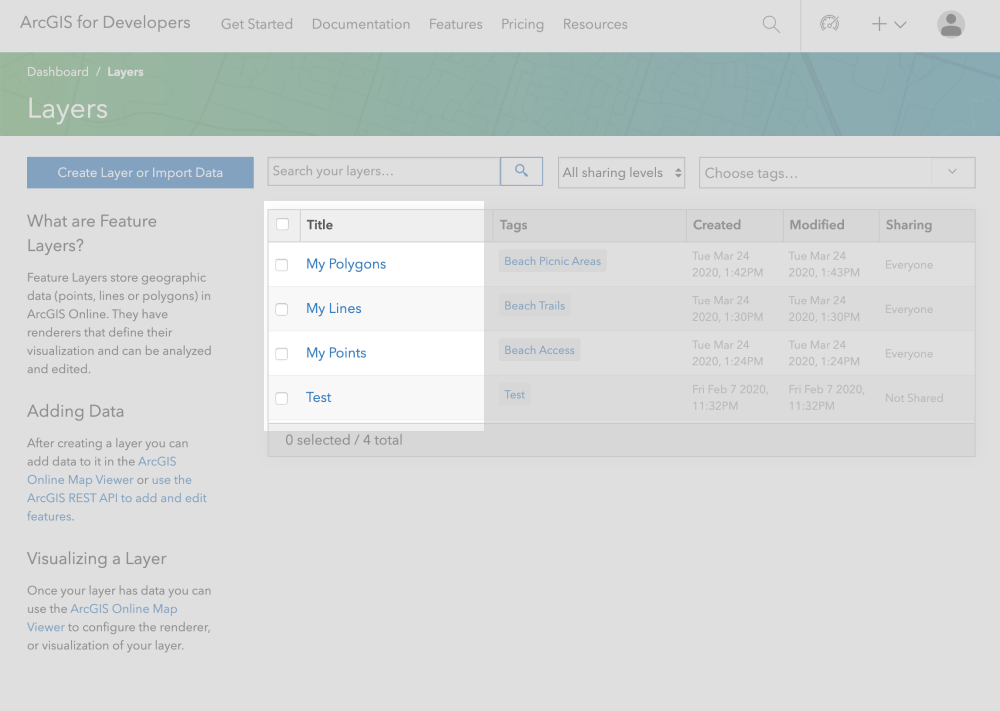Go to the Pricing page
1000x711 pixels.
click(x=522, y=23)
